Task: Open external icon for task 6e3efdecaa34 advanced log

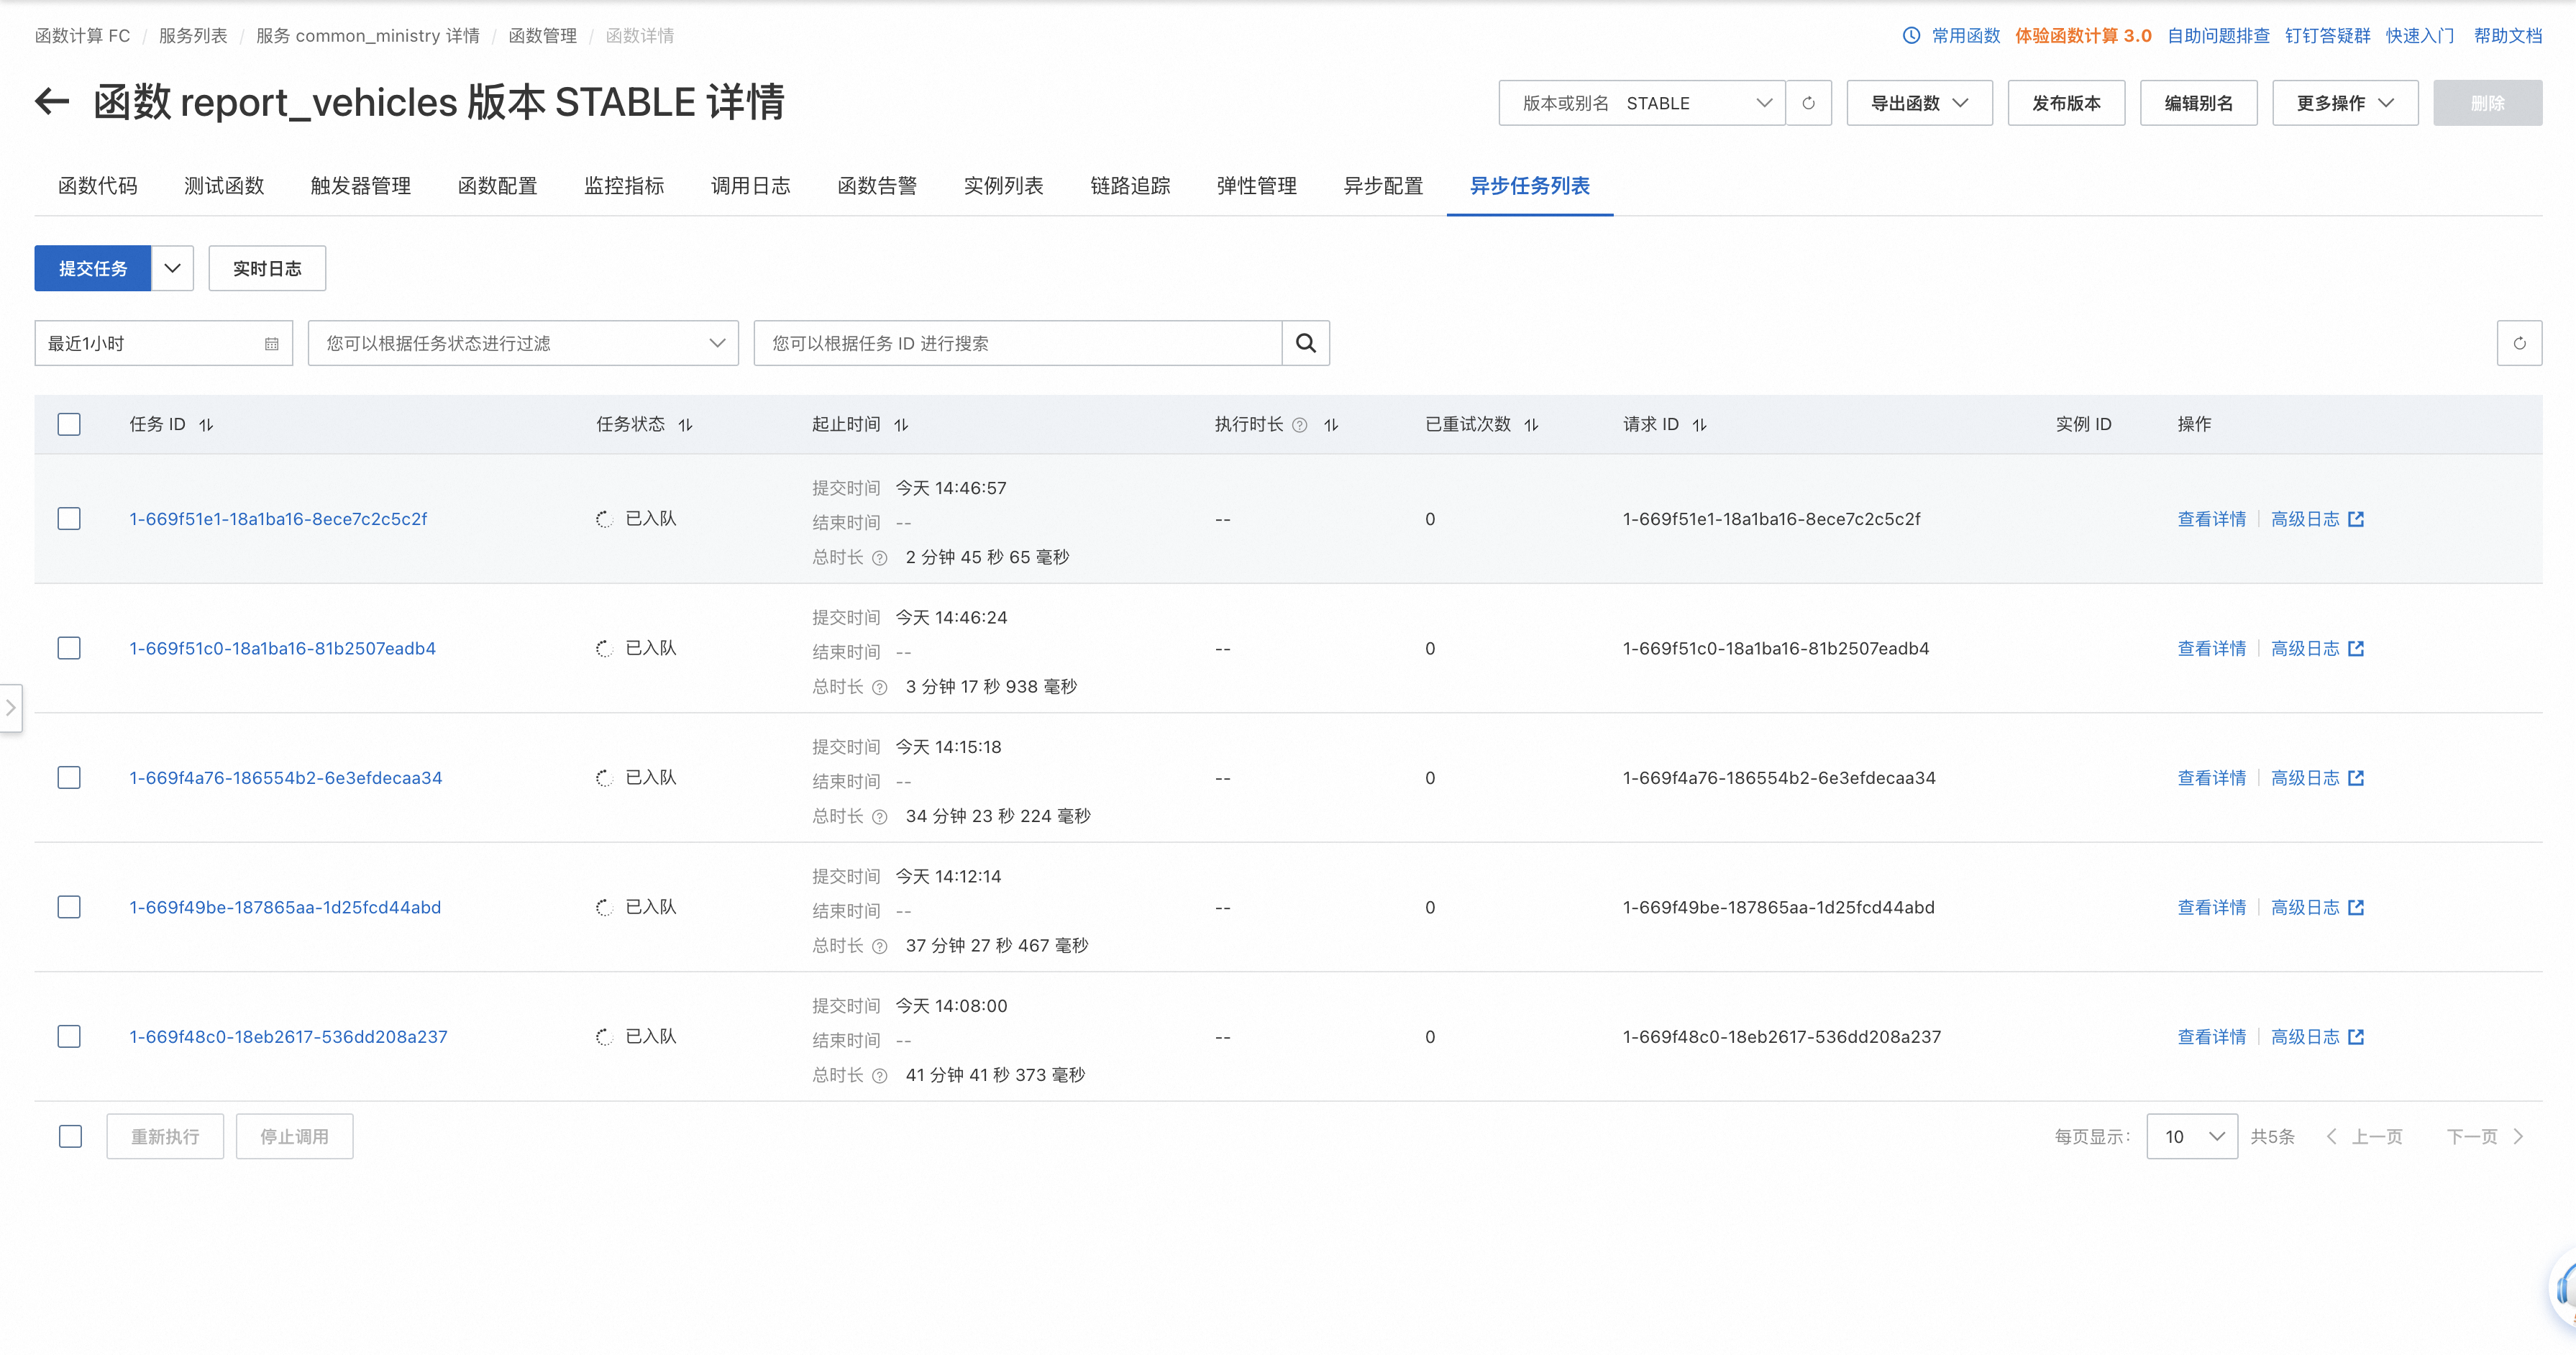Action: tap(2356, 778)
